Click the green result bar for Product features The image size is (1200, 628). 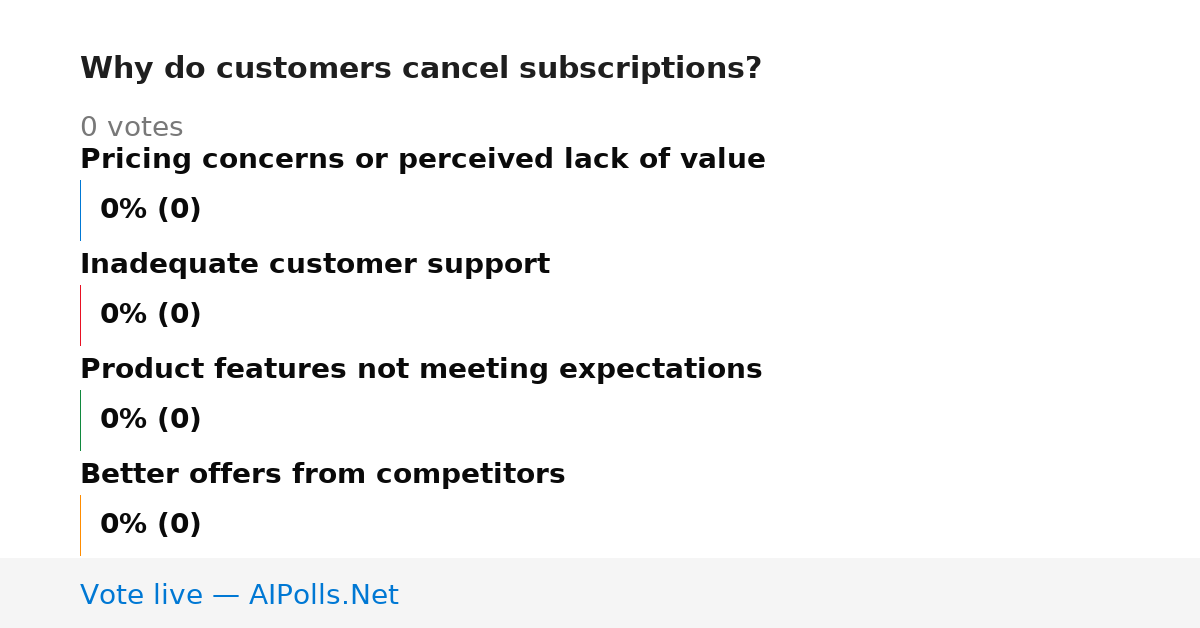(x=80, y=420)
